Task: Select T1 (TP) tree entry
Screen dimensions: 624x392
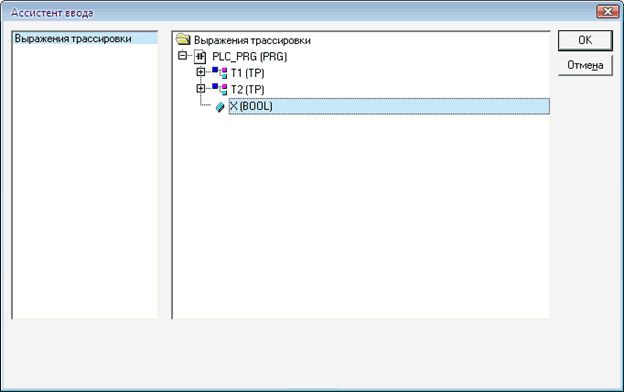Action: click(x=247, y=73)
